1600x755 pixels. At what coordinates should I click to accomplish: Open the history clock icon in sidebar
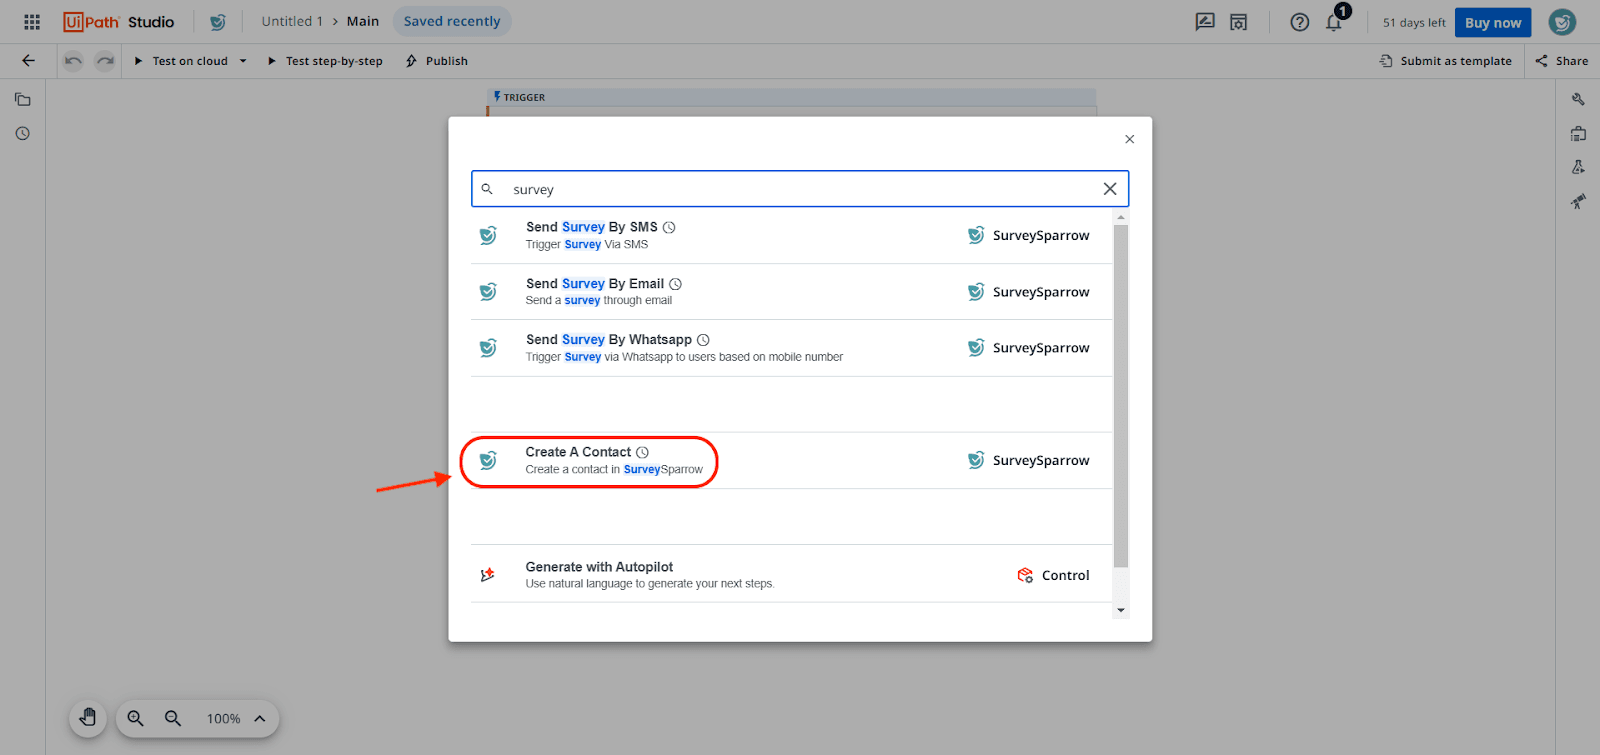click(22, 134)
